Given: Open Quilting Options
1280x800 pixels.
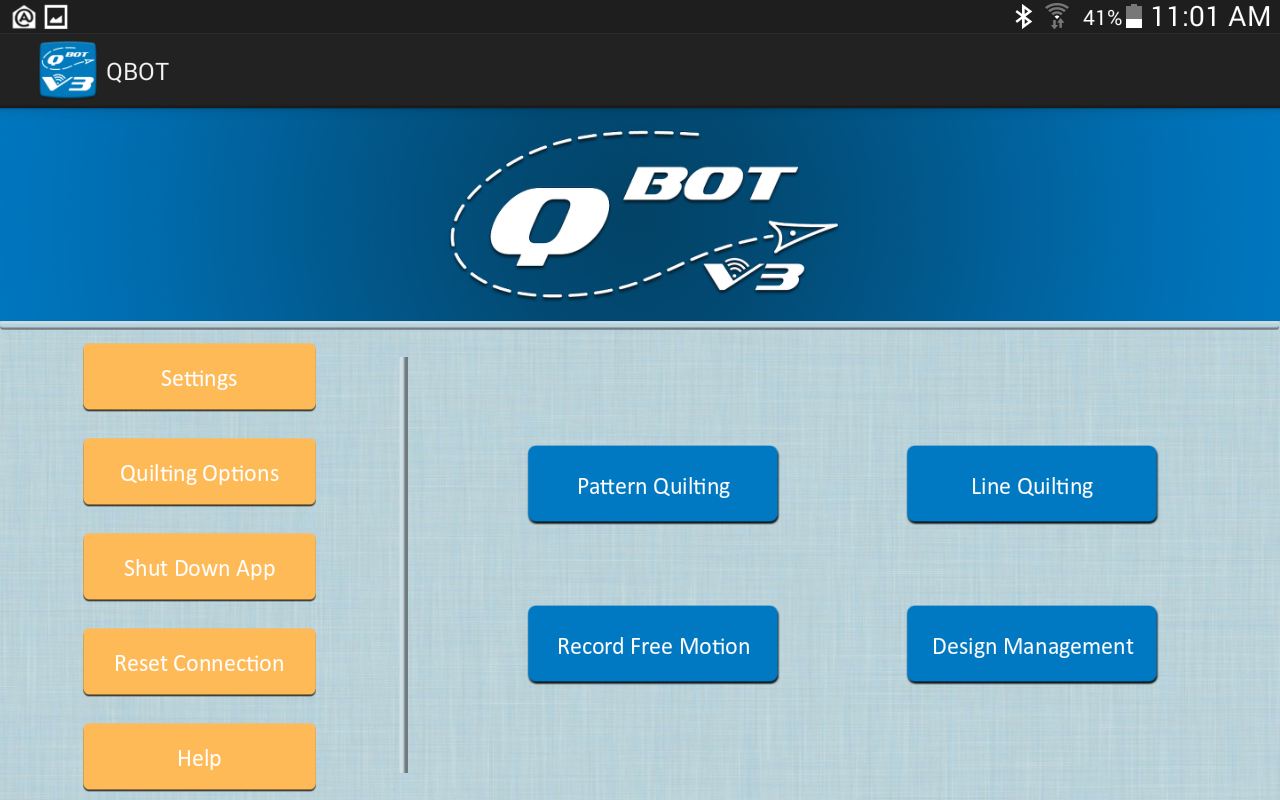Looking at the screenshot, I should [199, 472].
